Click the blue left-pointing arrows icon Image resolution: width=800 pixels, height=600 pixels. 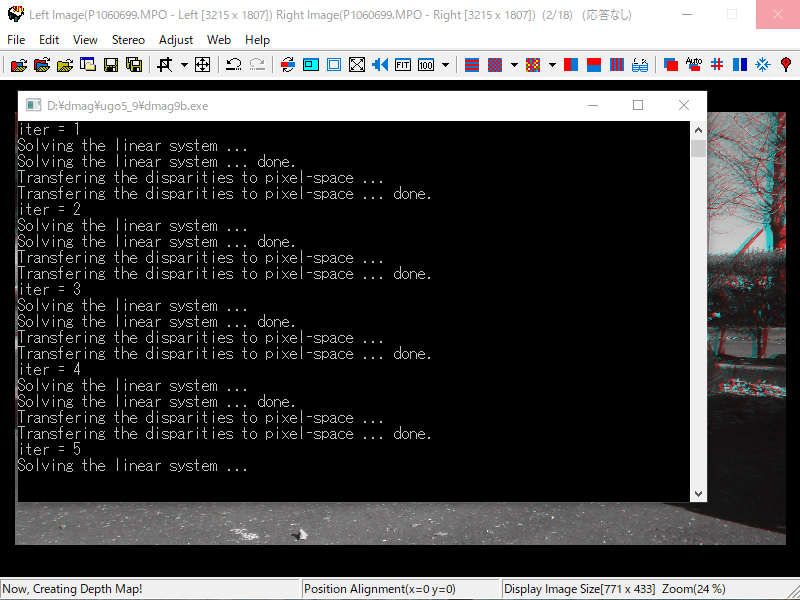coord(380,65)
